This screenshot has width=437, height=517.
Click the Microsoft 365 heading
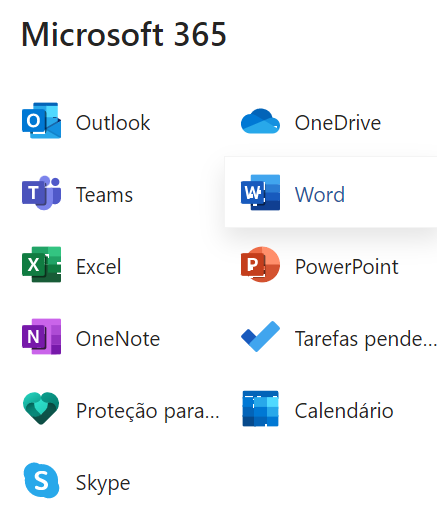pos(124,34)
